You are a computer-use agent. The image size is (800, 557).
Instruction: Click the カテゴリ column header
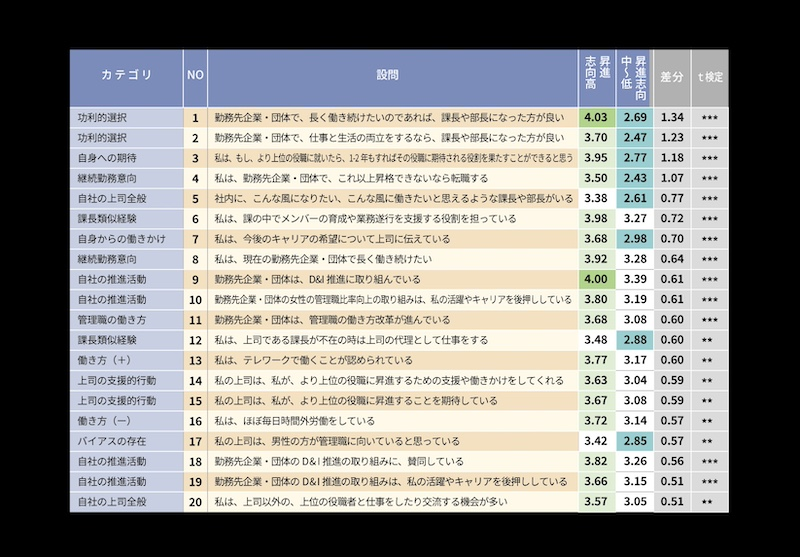click(126, 75)
